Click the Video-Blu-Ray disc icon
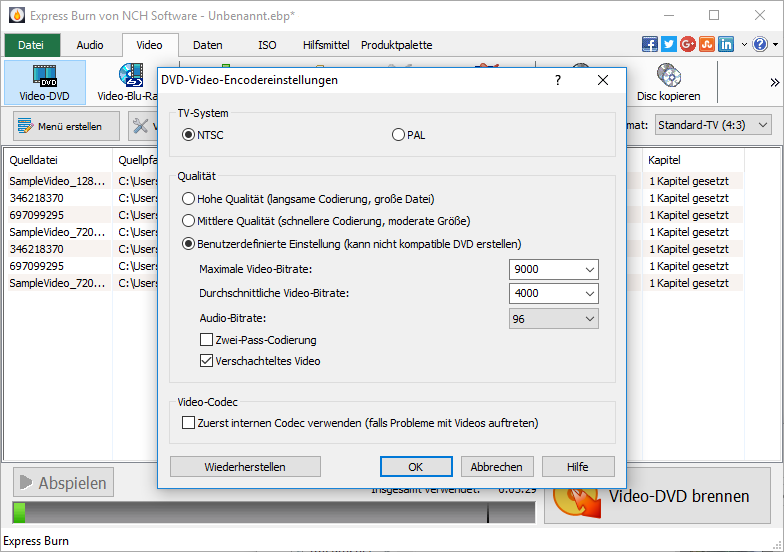The image size is (784, 552). point(130,76)
